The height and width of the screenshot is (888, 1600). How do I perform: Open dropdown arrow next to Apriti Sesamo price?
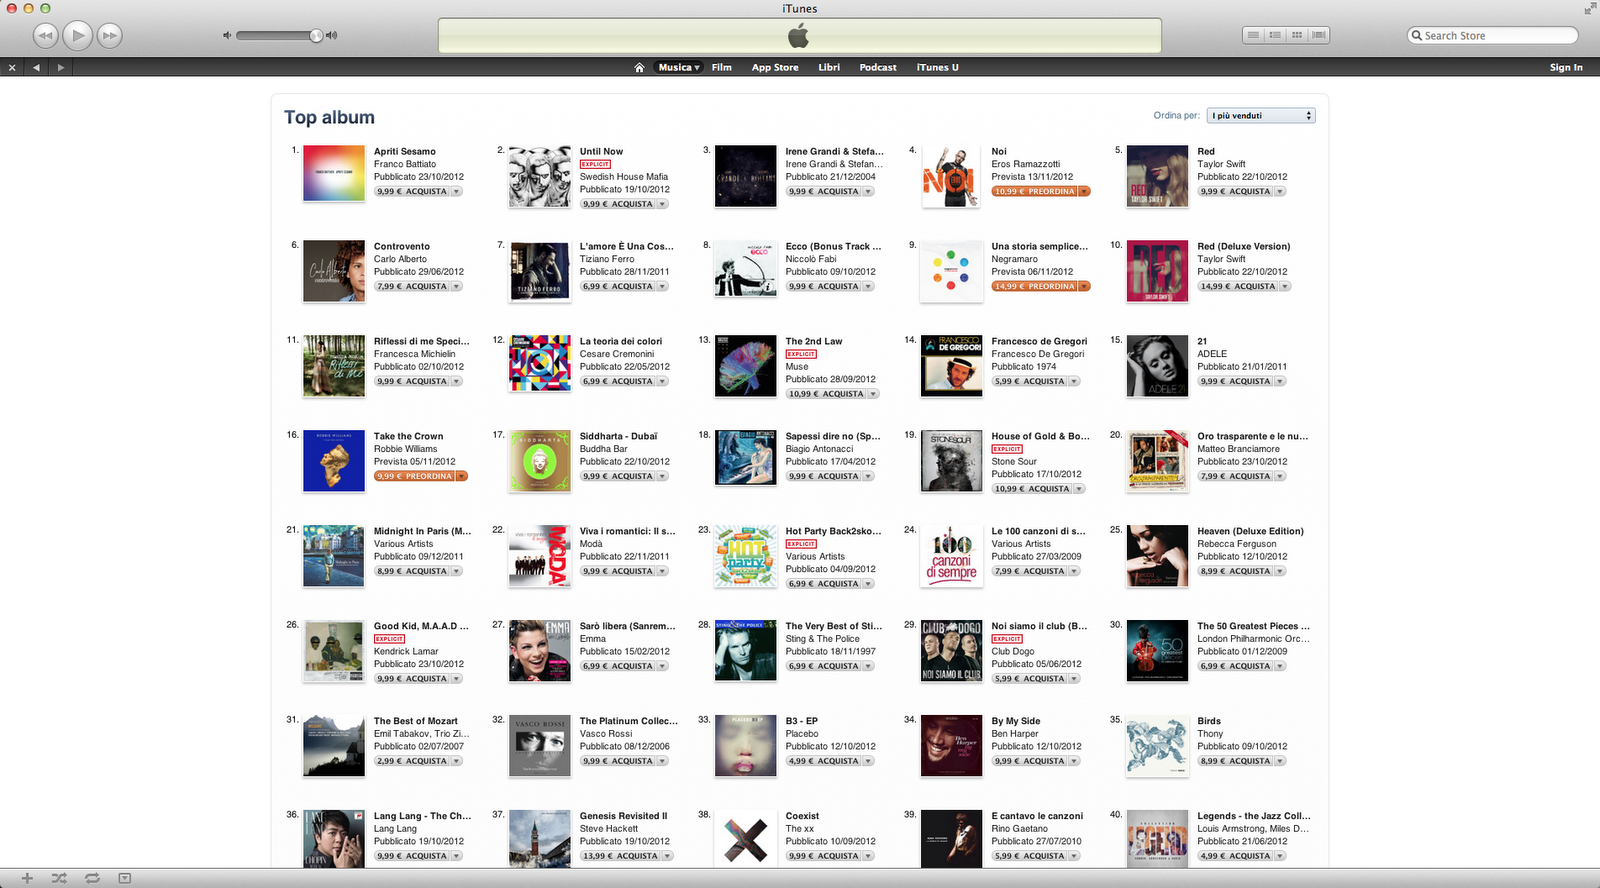pos(457,191)
